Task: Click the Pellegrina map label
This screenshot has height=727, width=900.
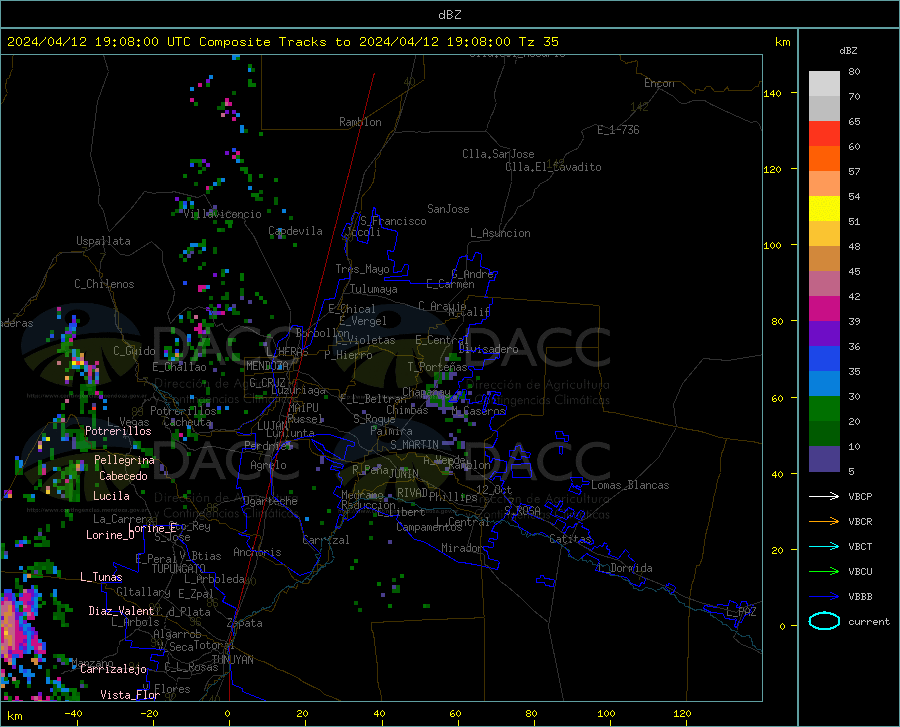Action: tap(125, 460)
